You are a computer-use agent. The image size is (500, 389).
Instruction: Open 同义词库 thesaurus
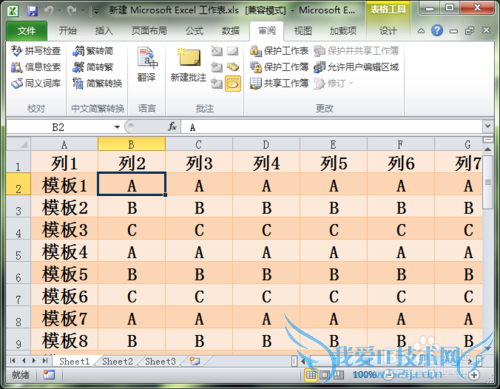click(x=36, y=83)
